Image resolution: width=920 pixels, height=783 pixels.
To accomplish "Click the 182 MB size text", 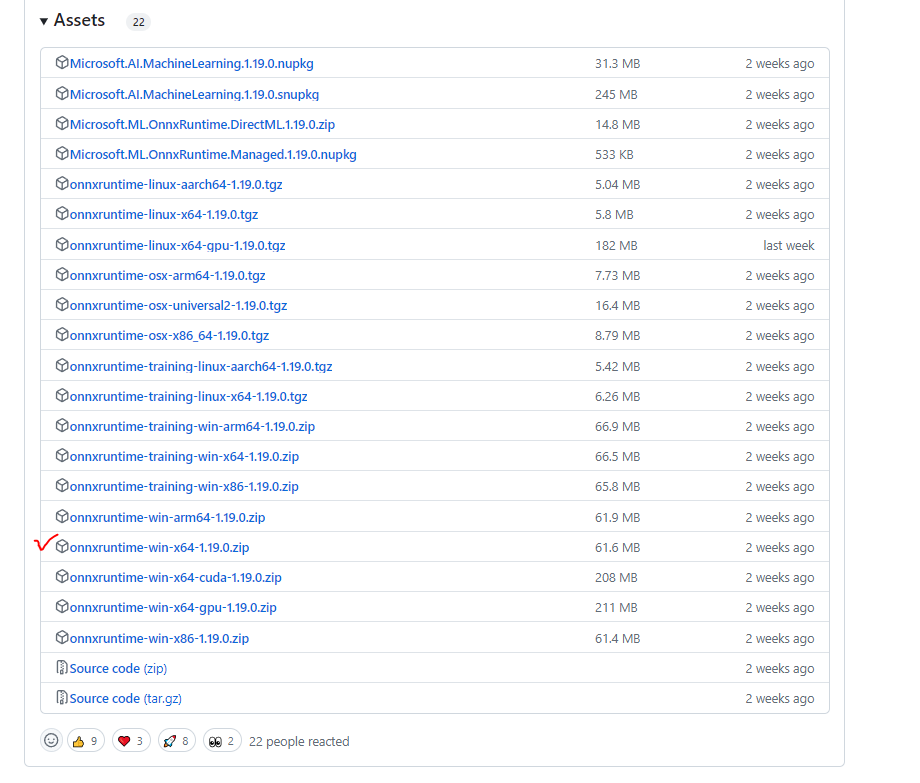I will click(616, 245).
